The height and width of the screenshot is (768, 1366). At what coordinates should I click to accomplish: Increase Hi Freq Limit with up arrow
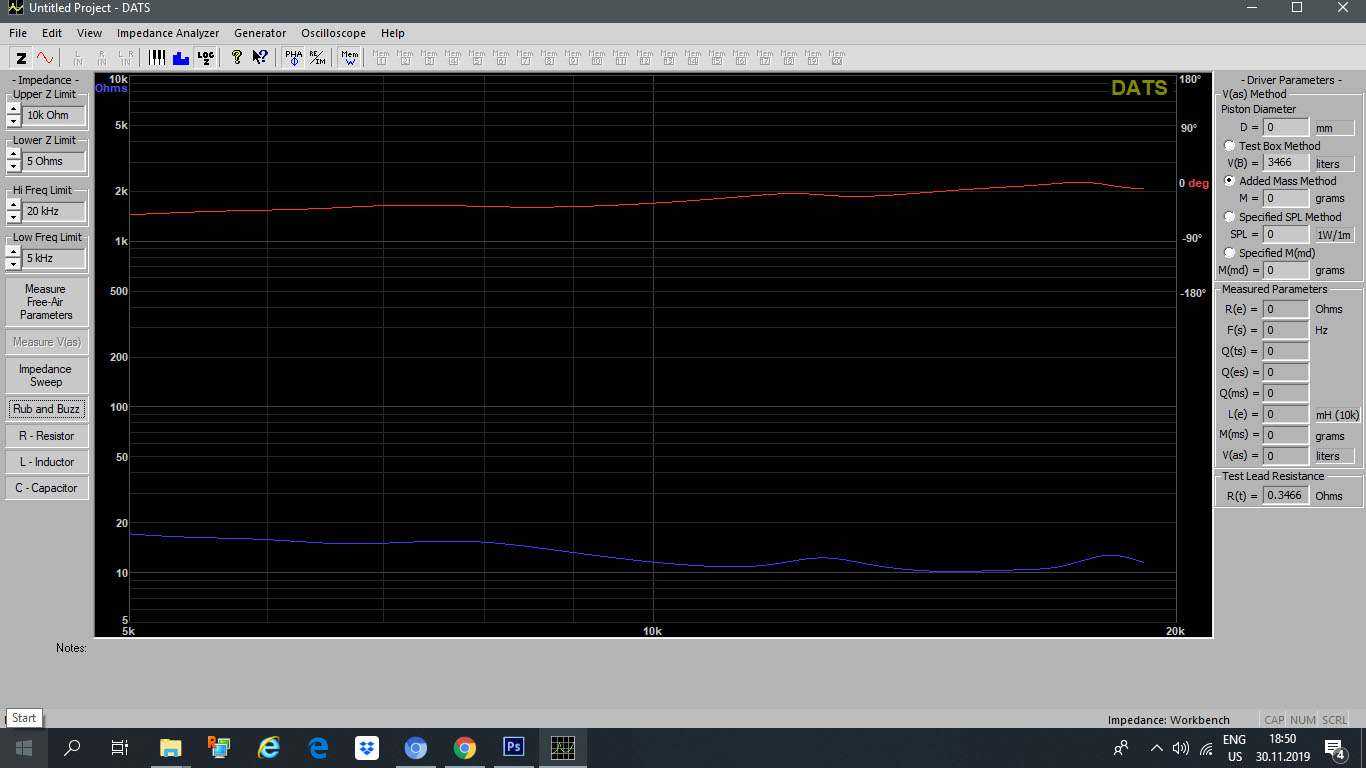coord(13,205)
